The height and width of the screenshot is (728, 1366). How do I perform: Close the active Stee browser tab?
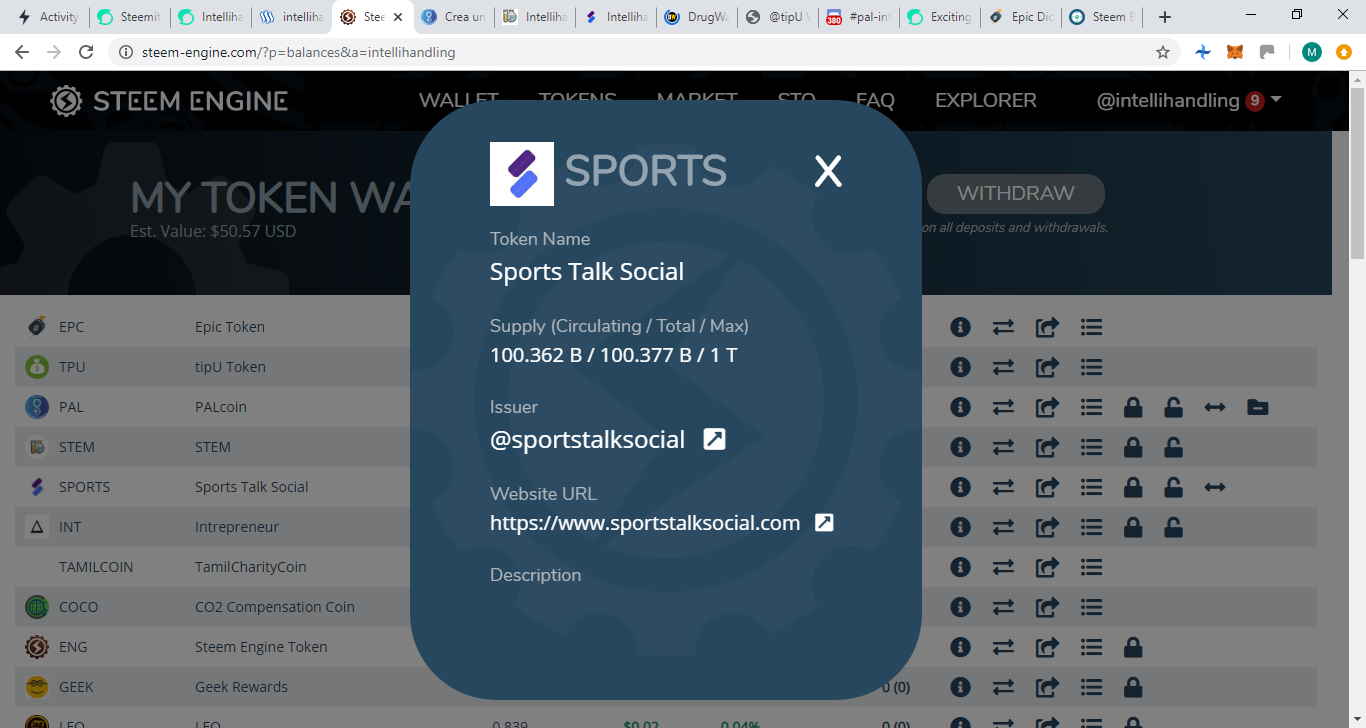399,17
